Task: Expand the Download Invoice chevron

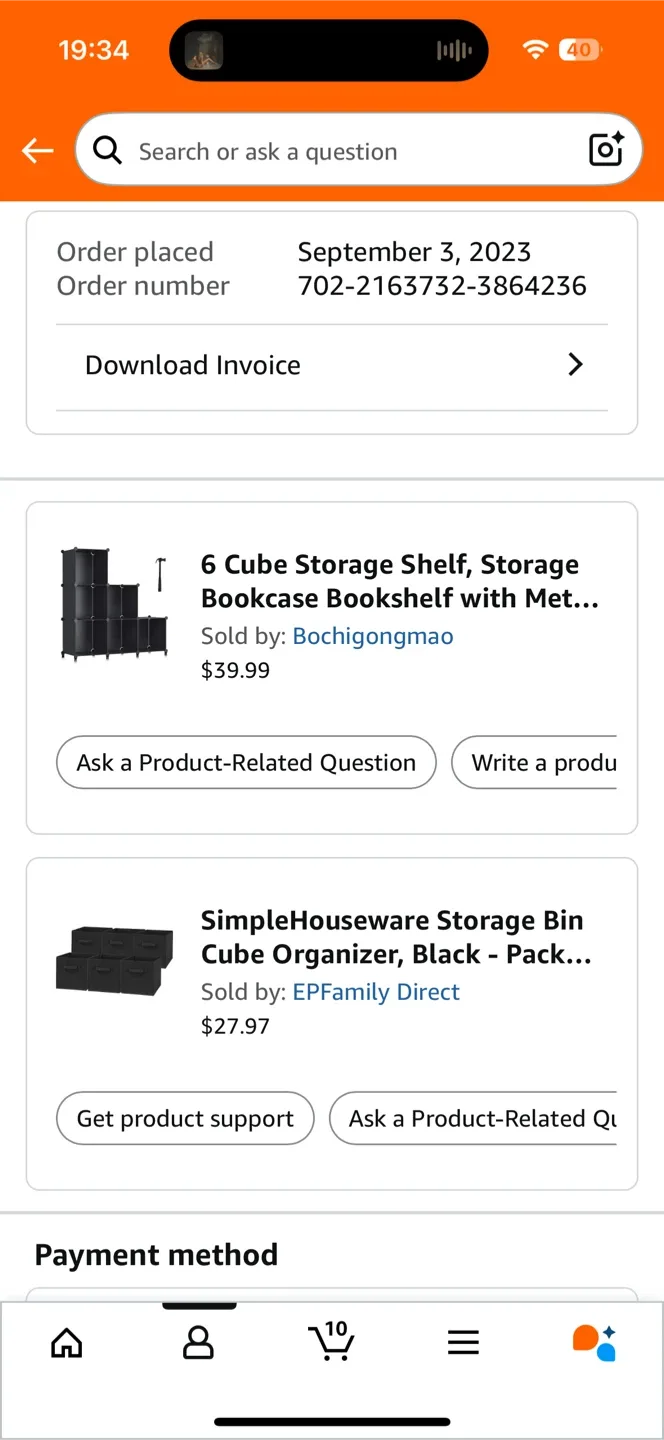Action: 575,365
